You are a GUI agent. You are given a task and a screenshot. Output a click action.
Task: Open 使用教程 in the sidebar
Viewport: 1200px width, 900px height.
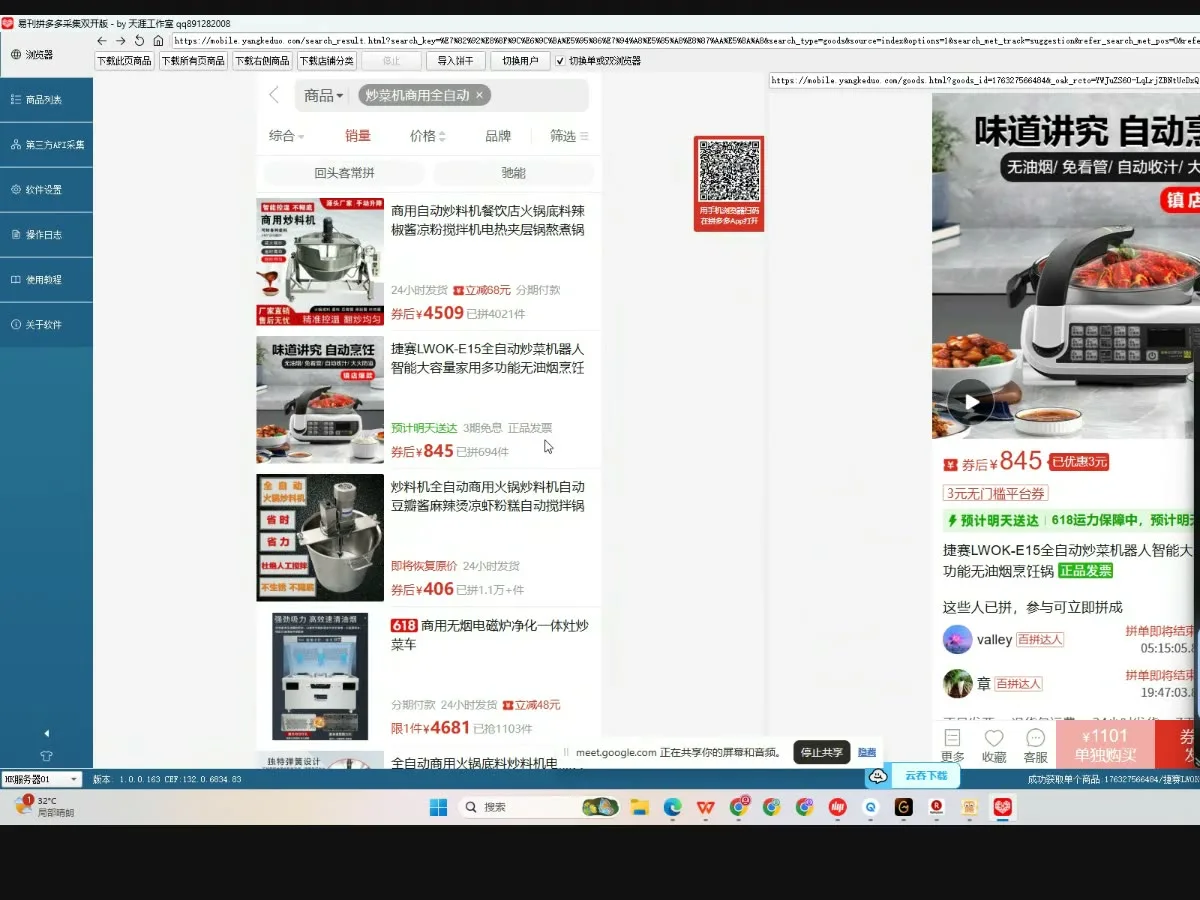46,279
